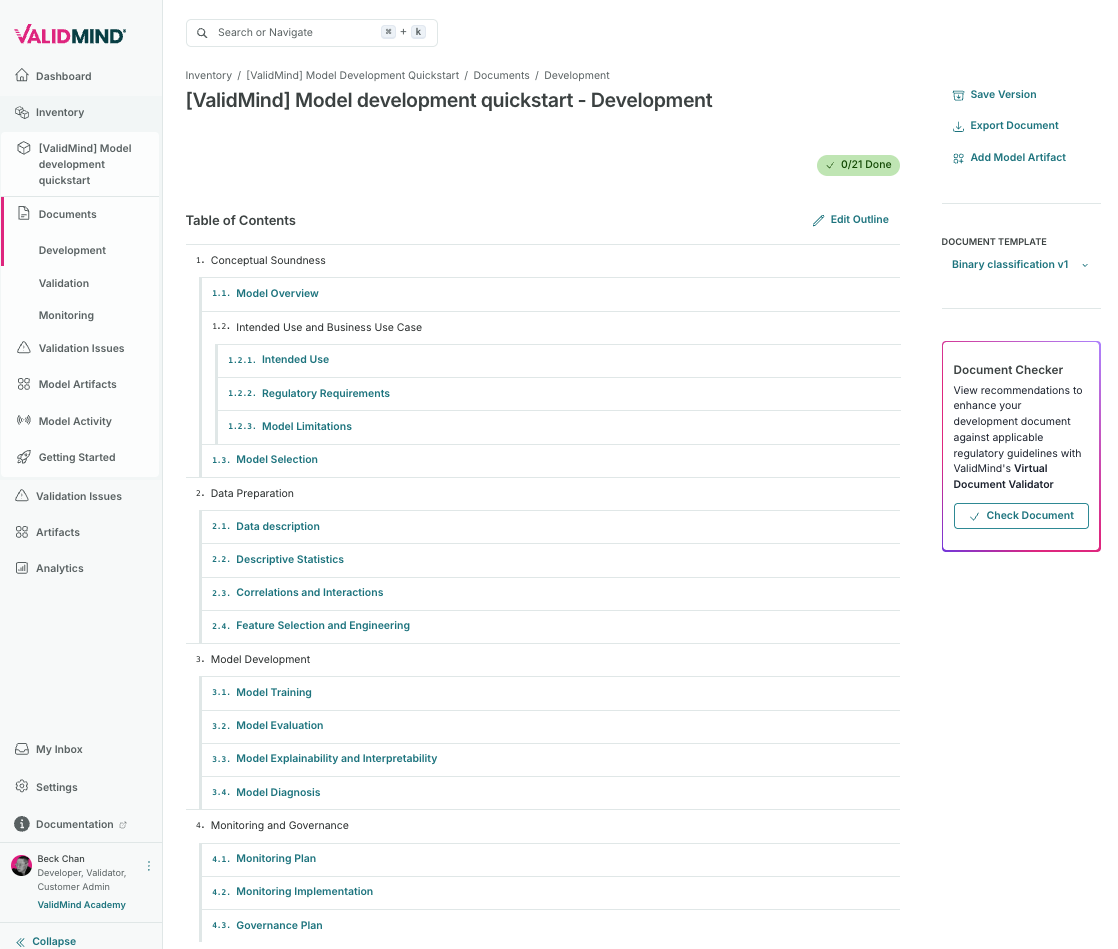Open the Binary classification v1 template dropdown

click(1020, 265)
